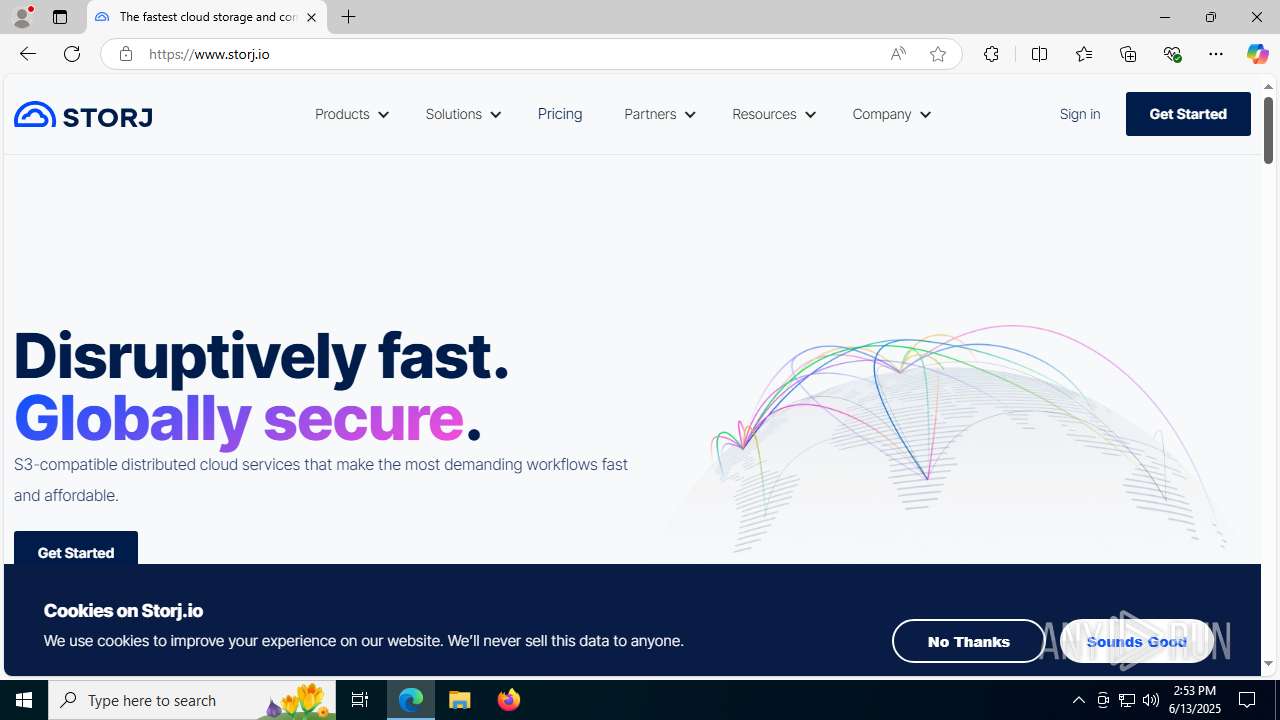Click the Sign in link

pyautogui.click(x=1080, y=114)
